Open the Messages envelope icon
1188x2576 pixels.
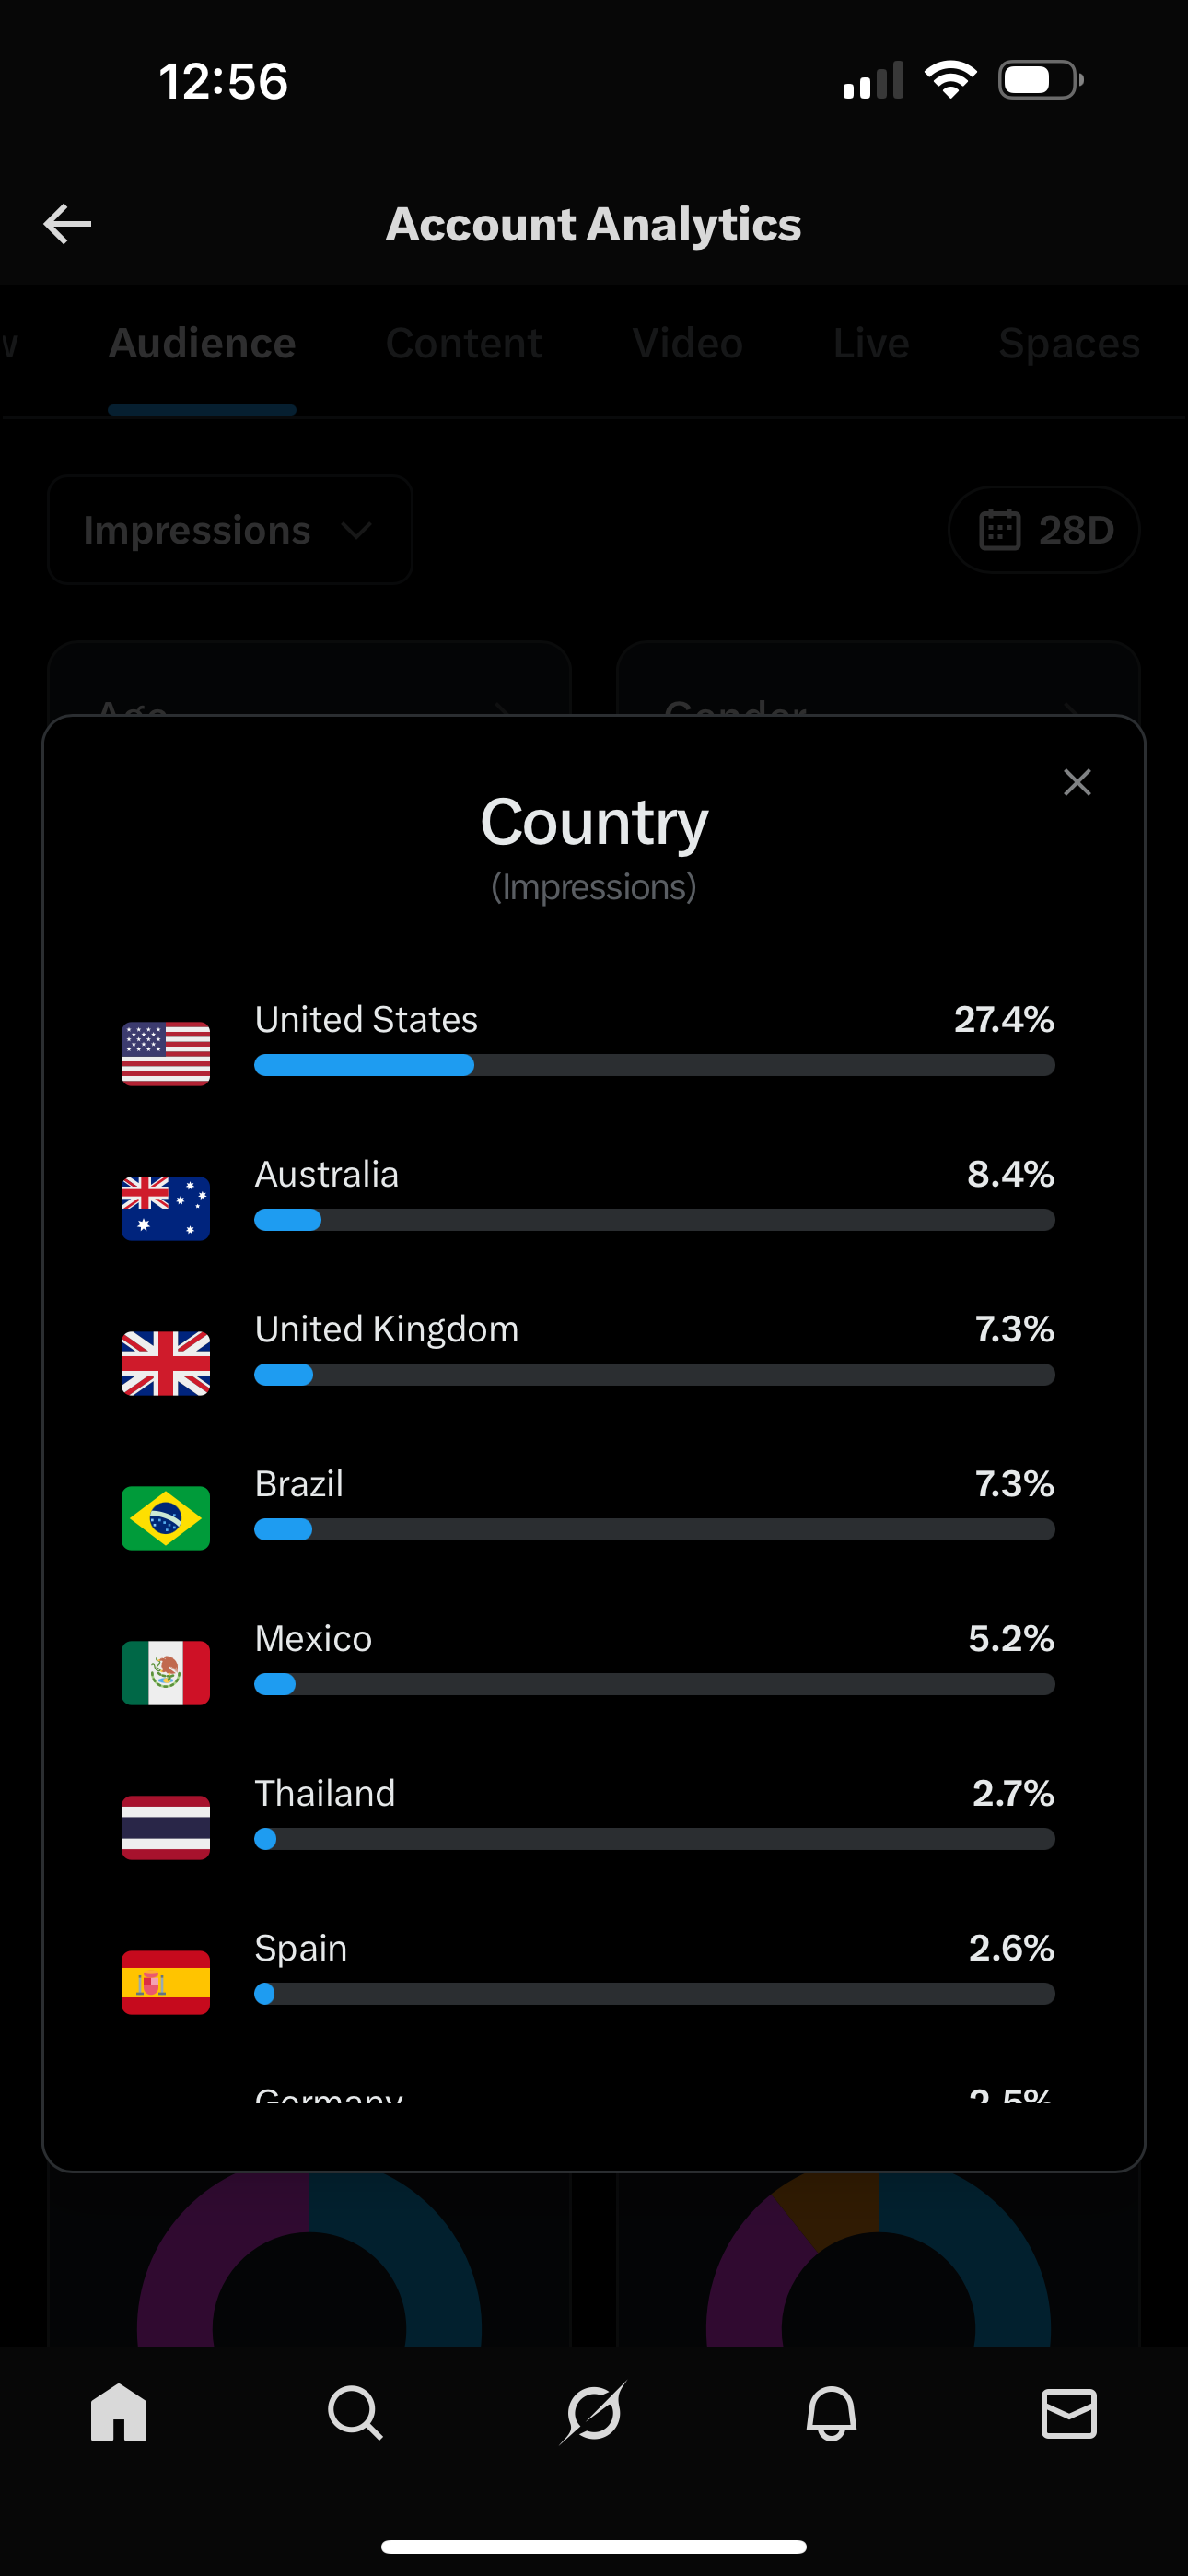pos(1068,2413)
